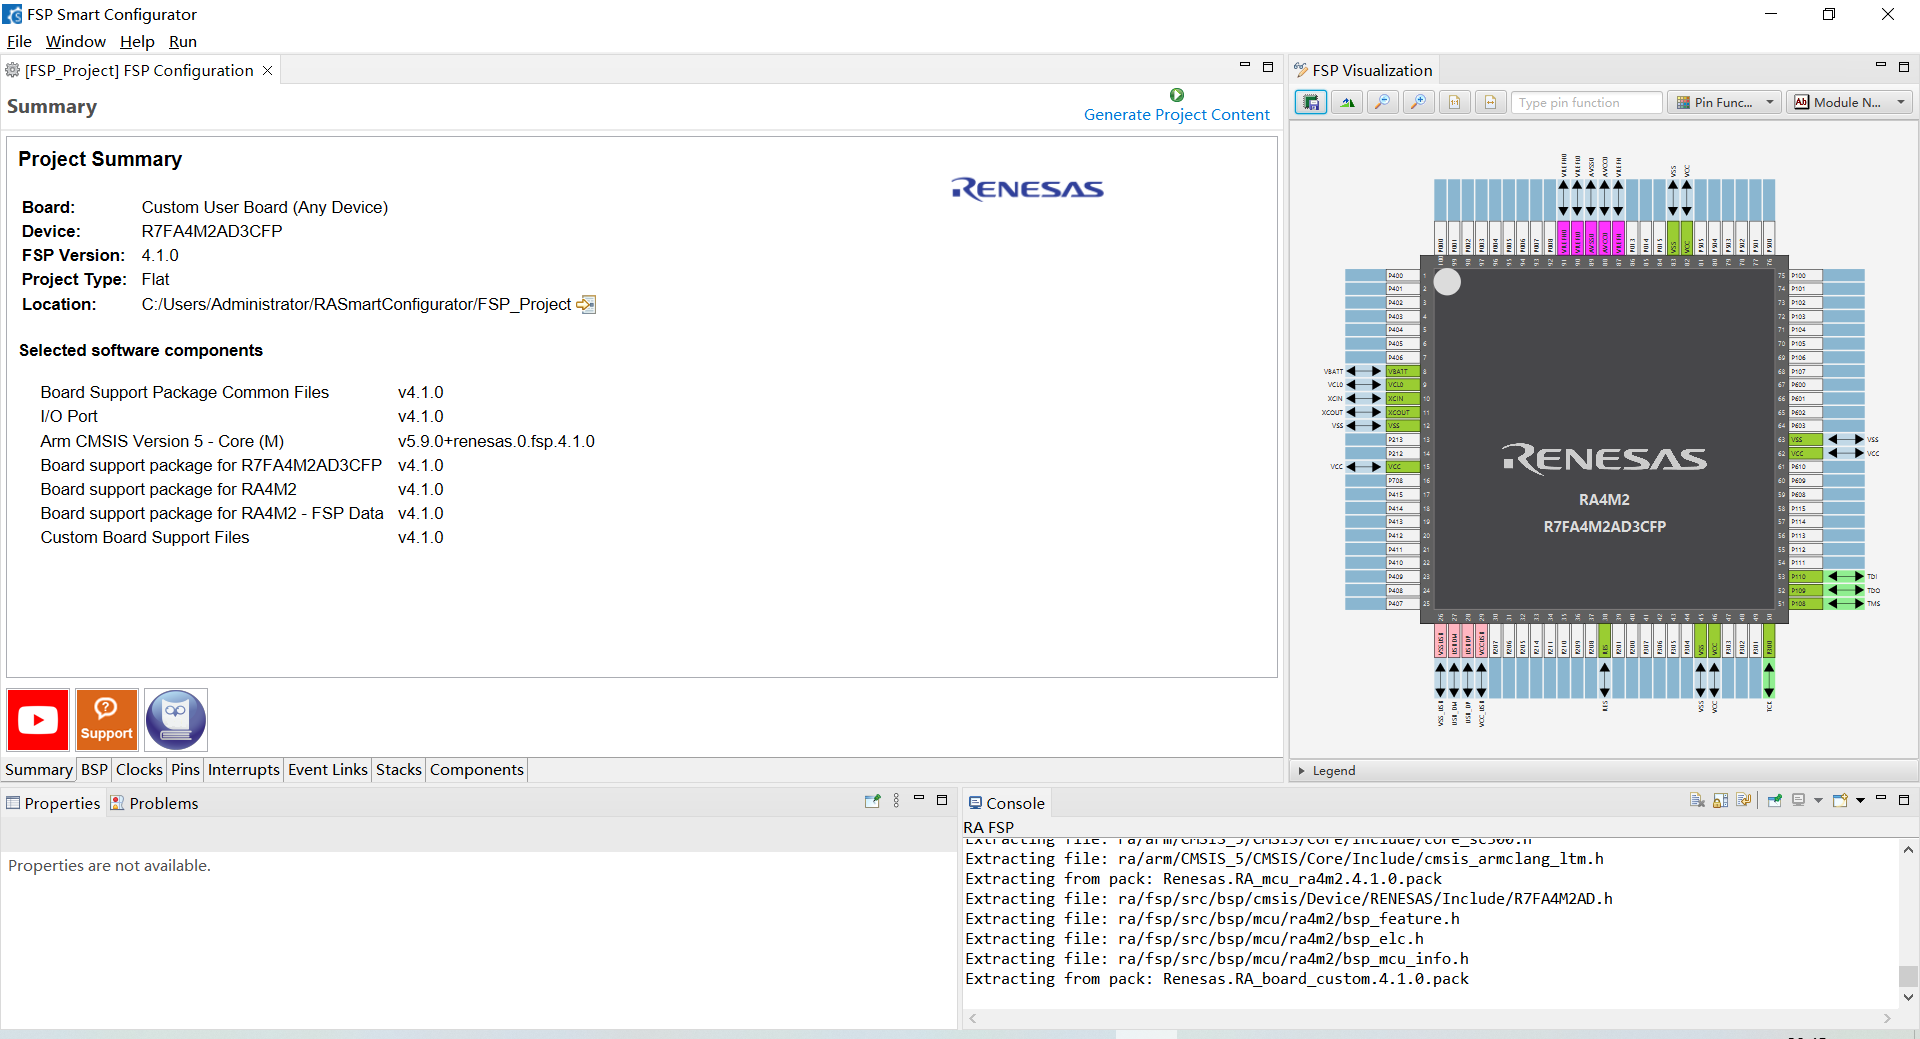Click the Display Selected Console icon
Image resolution: width=1920 pixels, height=1039 pixels.
1799,800
